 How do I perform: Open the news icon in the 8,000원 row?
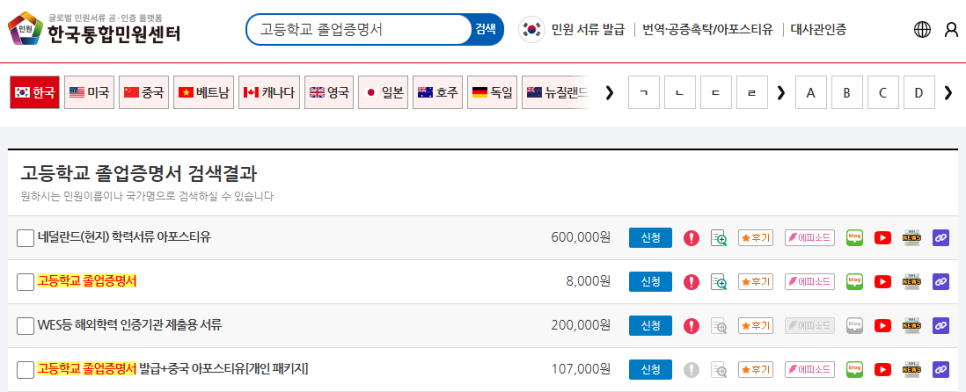click(911, 281)
